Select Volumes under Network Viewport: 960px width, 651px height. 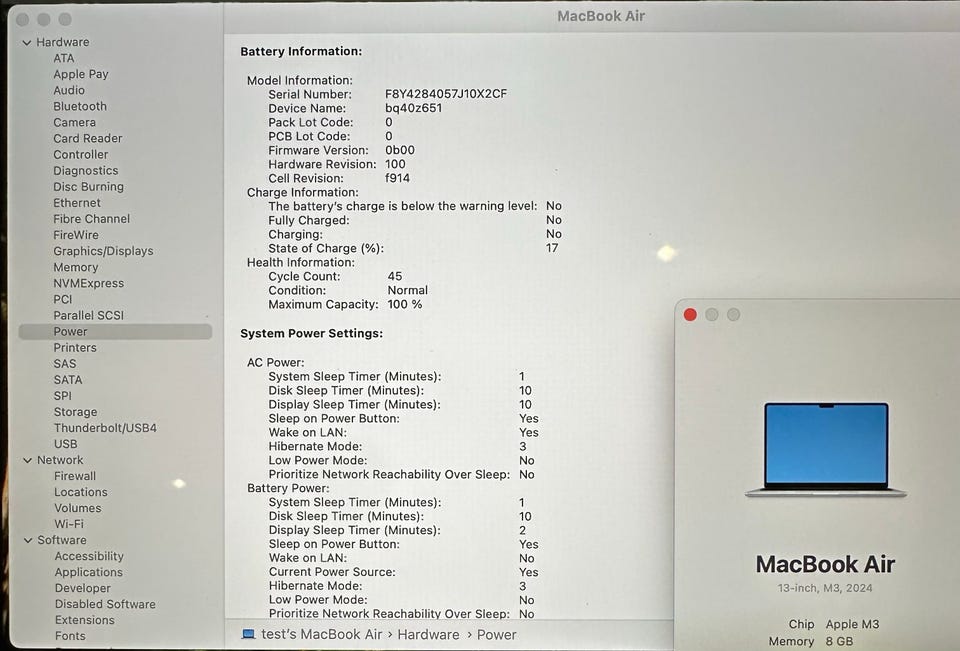(78, 508)
